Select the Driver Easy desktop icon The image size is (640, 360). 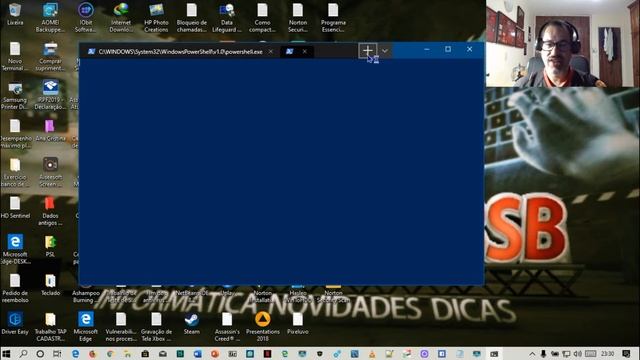tap(15, 323)
